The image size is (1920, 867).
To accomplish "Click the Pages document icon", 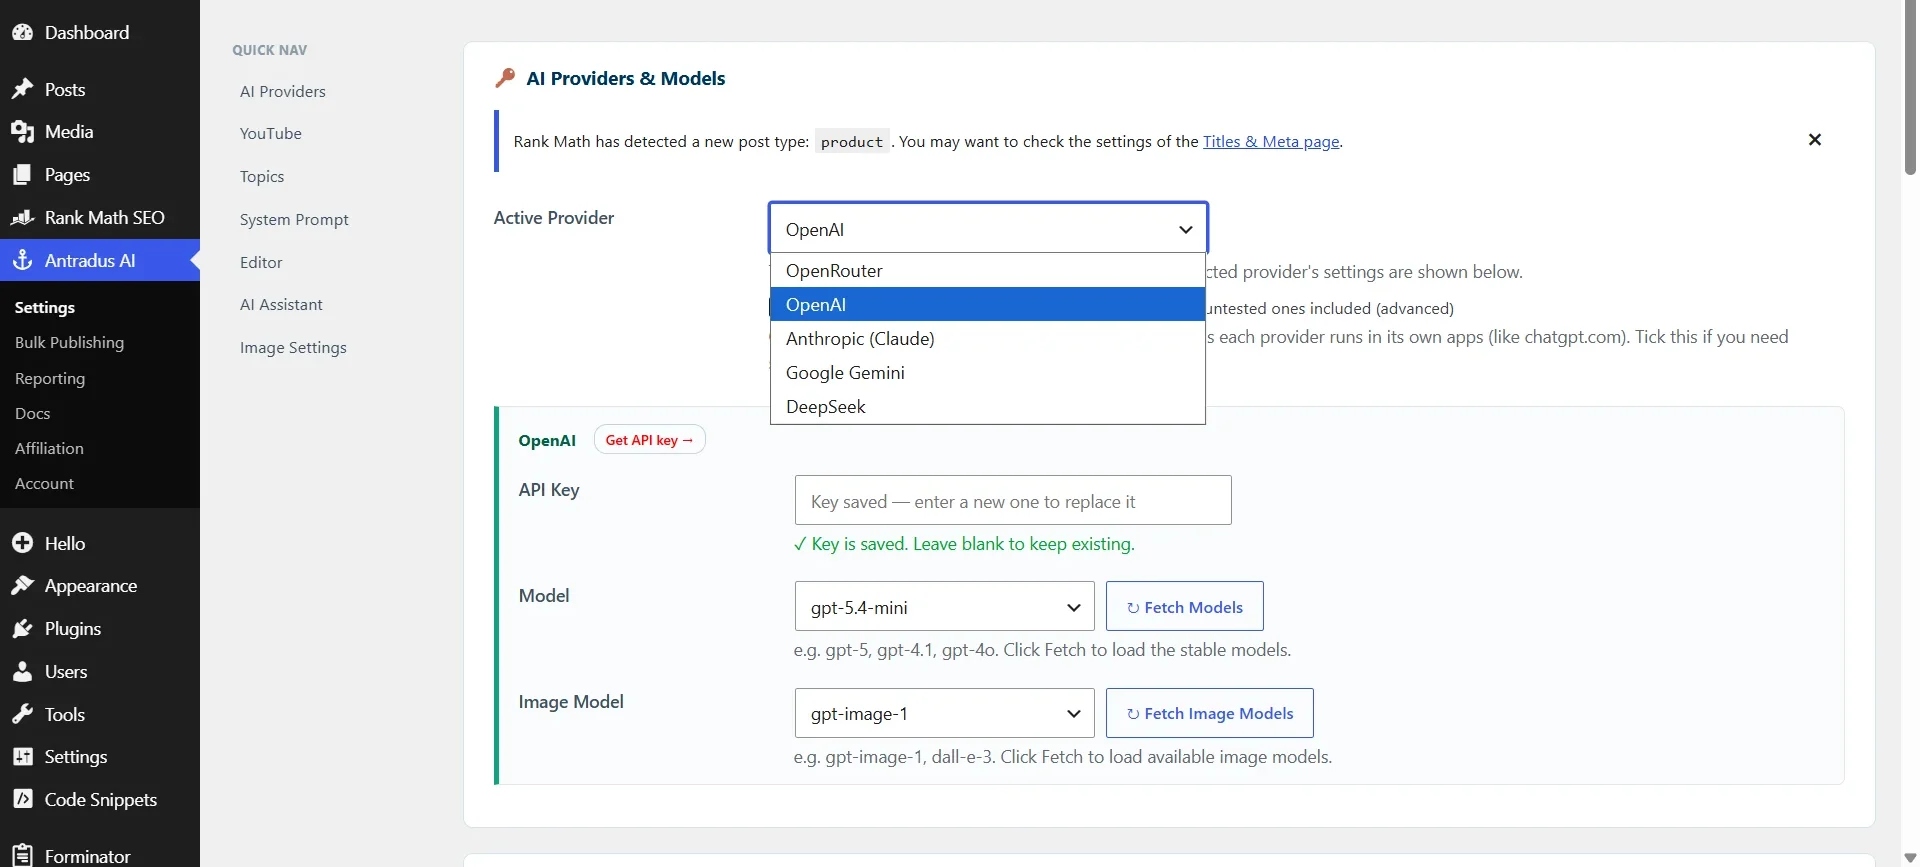I will pos(22,175).
